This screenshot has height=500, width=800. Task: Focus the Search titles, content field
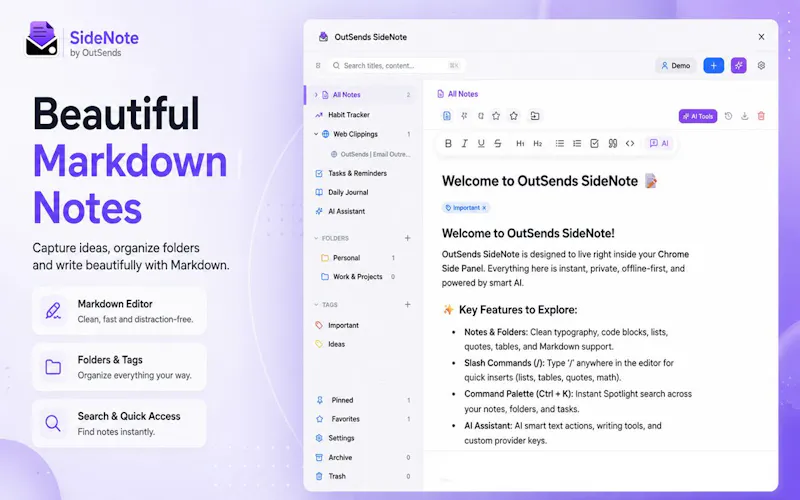(396, 65)
